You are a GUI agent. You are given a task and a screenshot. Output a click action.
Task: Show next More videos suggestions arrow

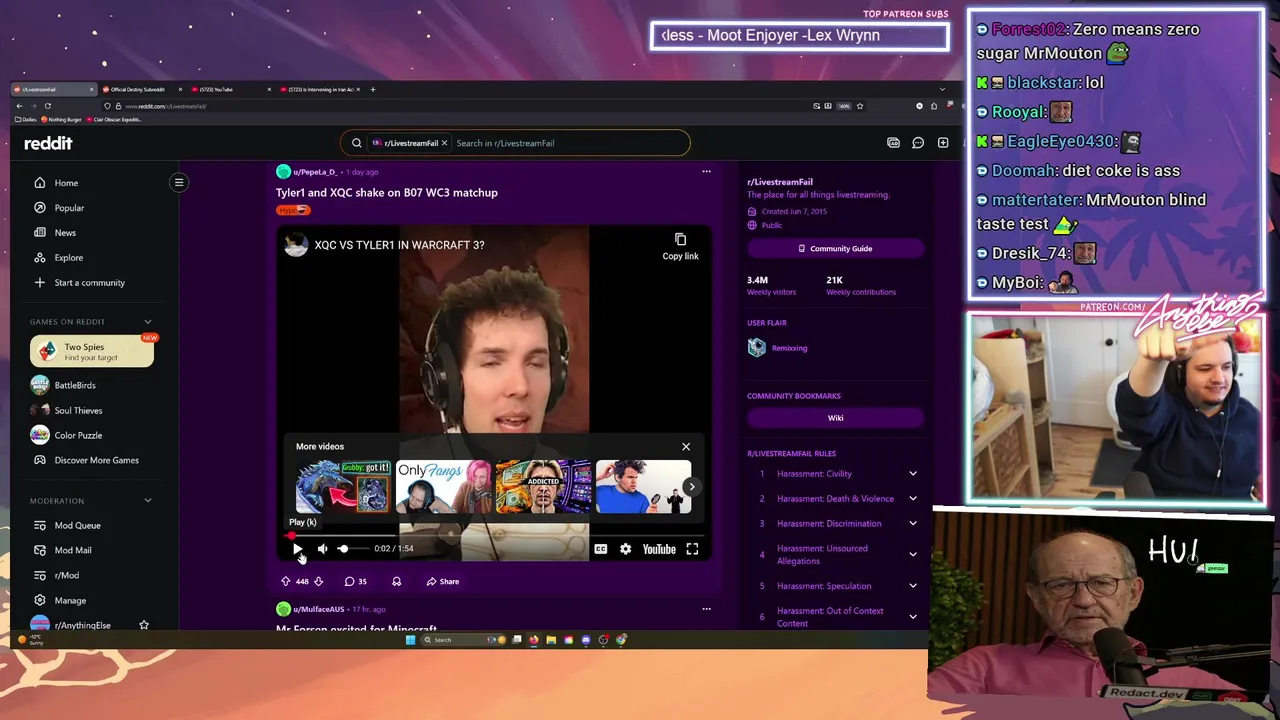(x=691, y=487)
